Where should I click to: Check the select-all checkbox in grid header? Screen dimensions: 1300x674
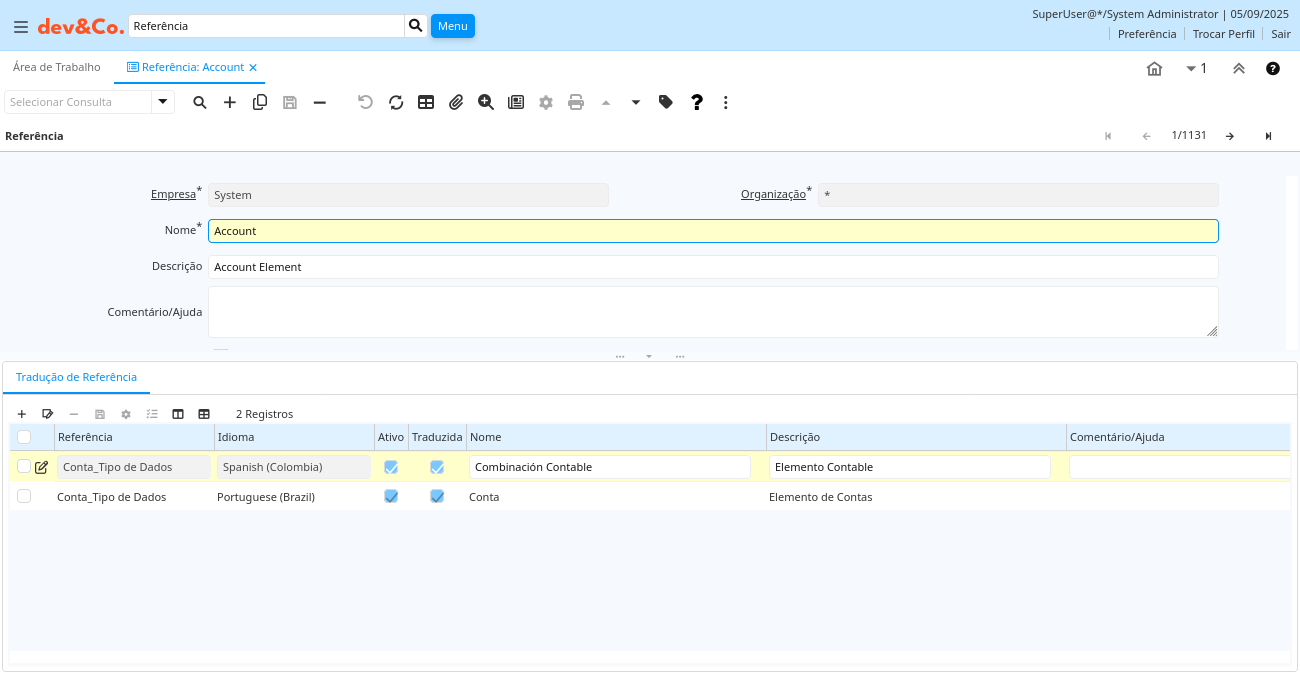24,437
